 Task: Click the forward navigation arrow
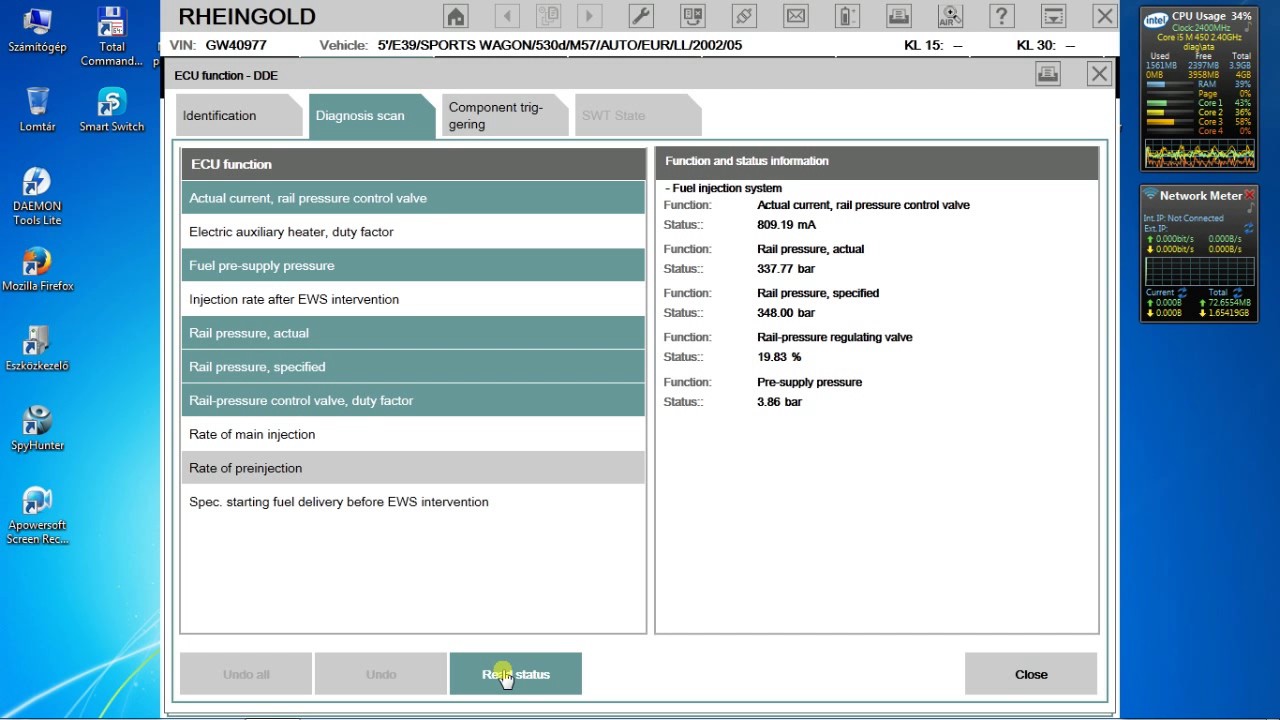(589, 16)
